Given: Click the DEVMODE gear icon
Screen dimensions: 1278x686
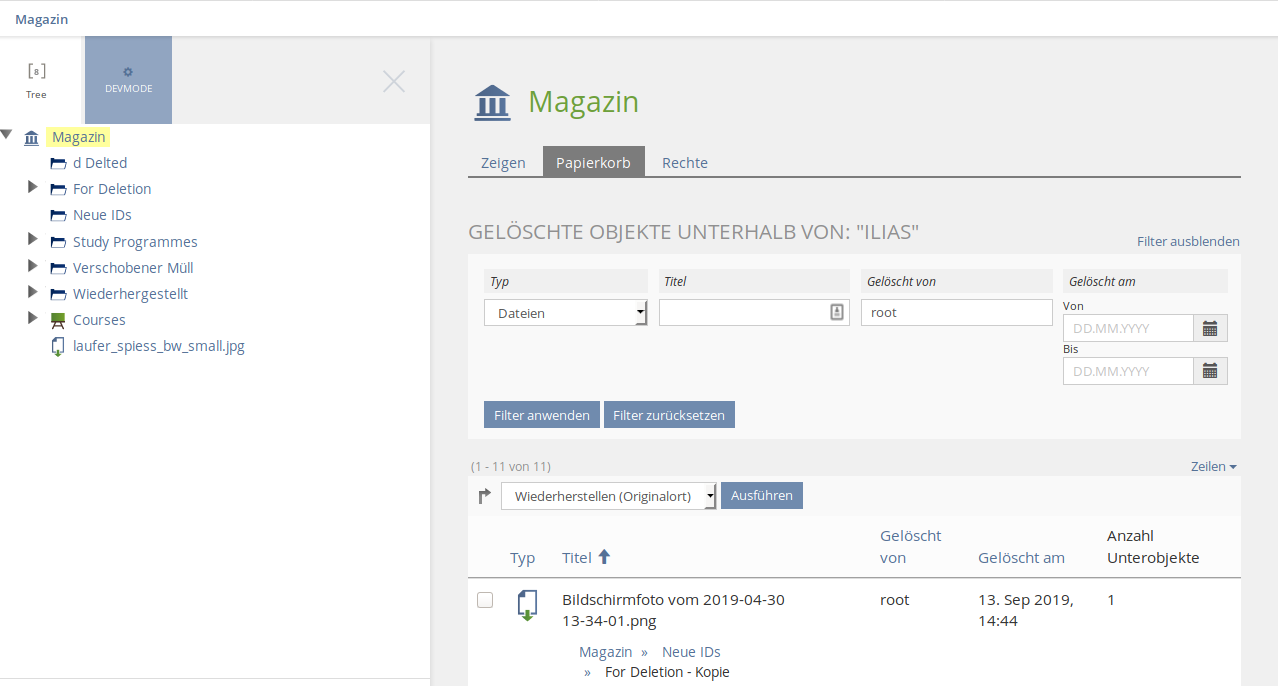Looking at the screenshot, I should 128,73.
